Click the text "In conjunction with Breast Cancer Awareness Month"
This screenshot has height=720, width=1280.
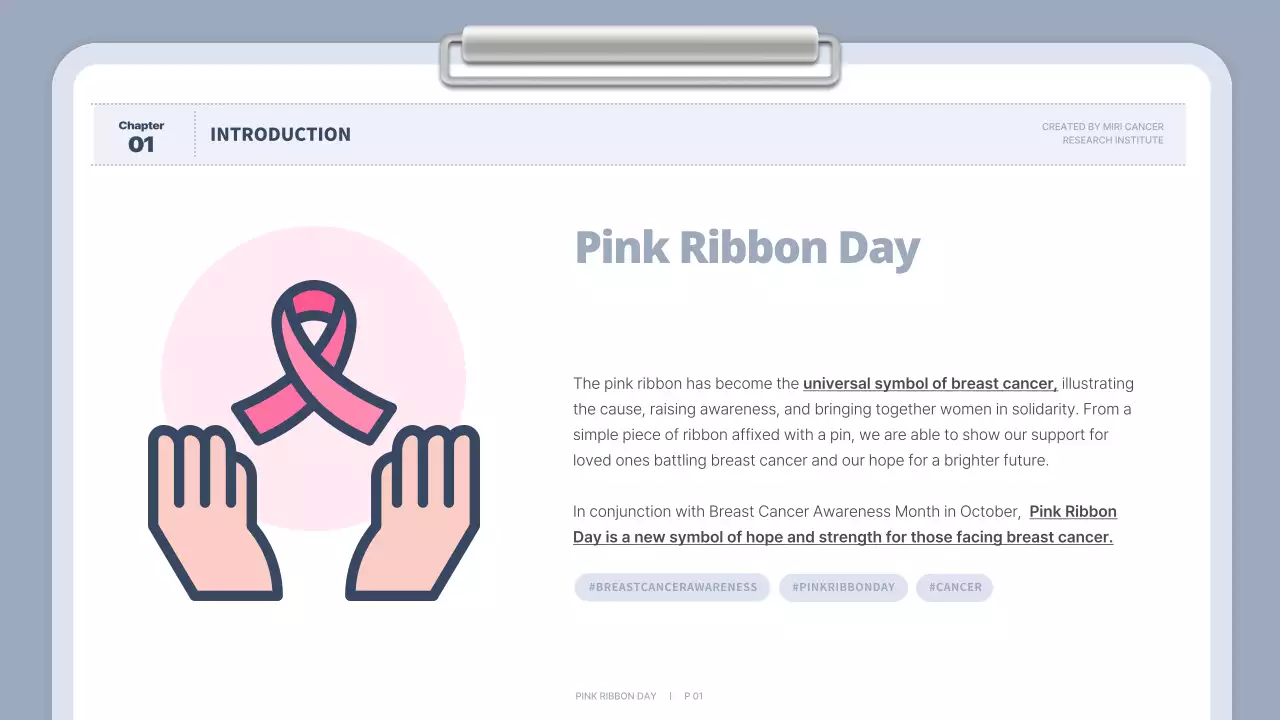click(795, 512)
